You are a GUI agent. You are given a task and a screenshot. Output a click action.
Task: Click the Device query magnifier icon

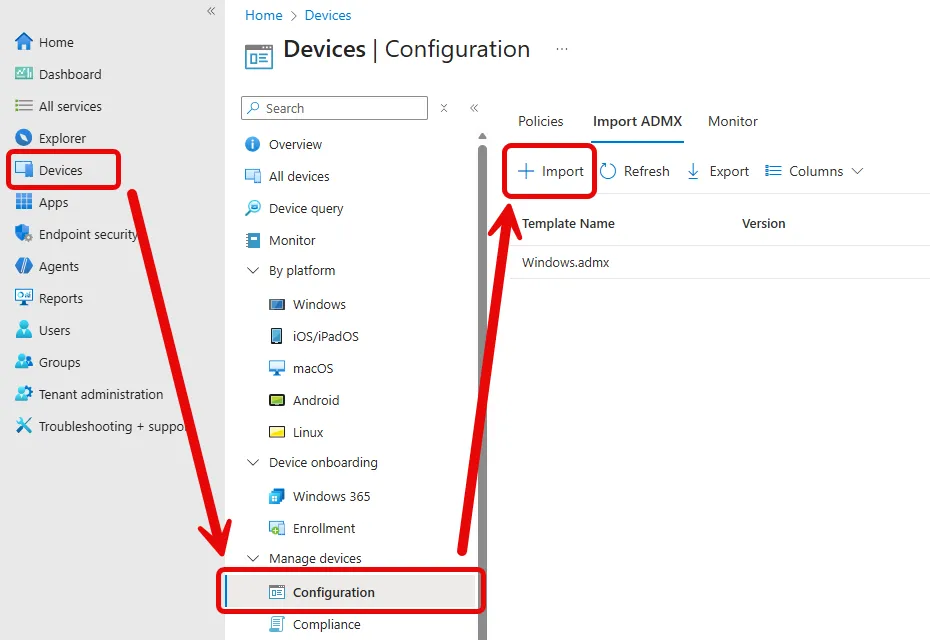(253, 208)
